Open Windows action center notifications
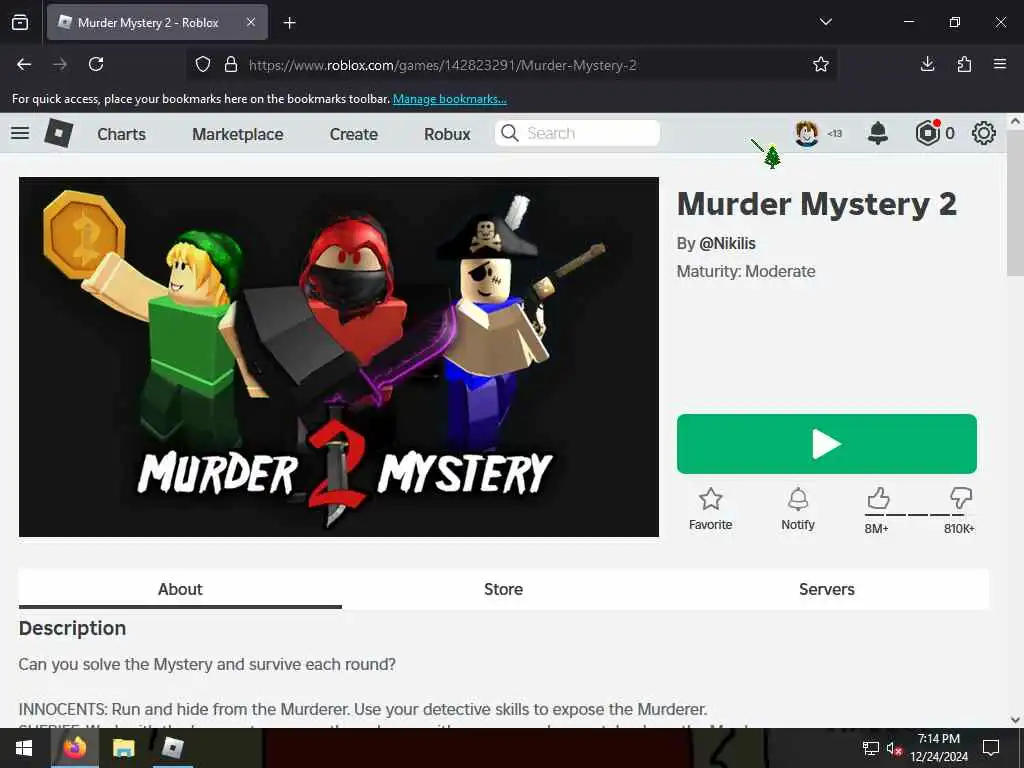The height and width of the screenshot is (768, 1024). 991,748
